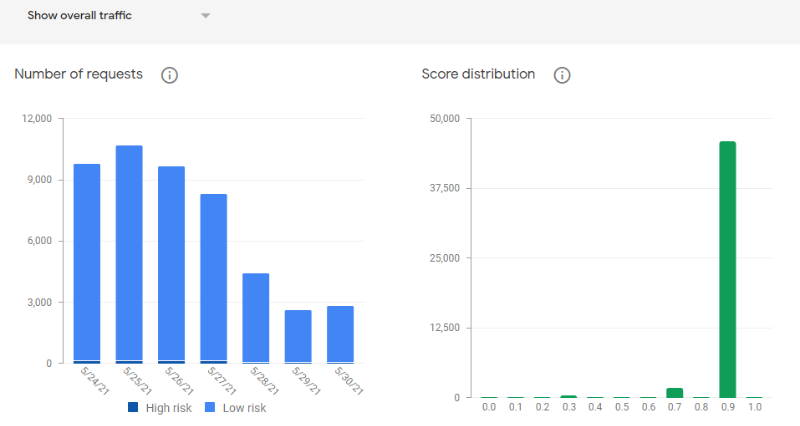The image size is (800, 426).
Task: Select the 5/30/21 requests bar
Action: (x=340, y=334)
